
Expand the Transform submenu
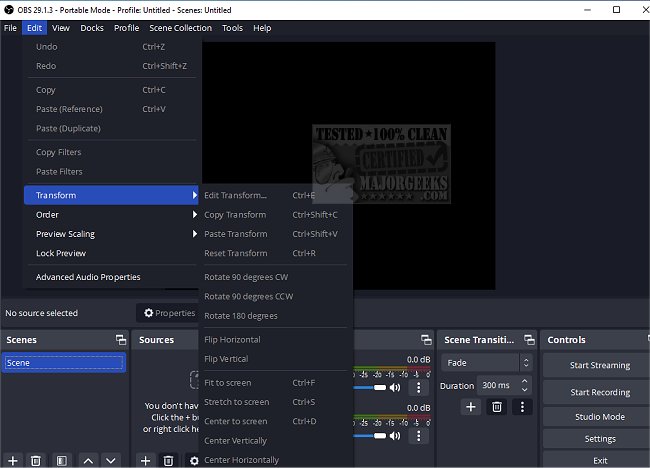click(x=111, y=195)
